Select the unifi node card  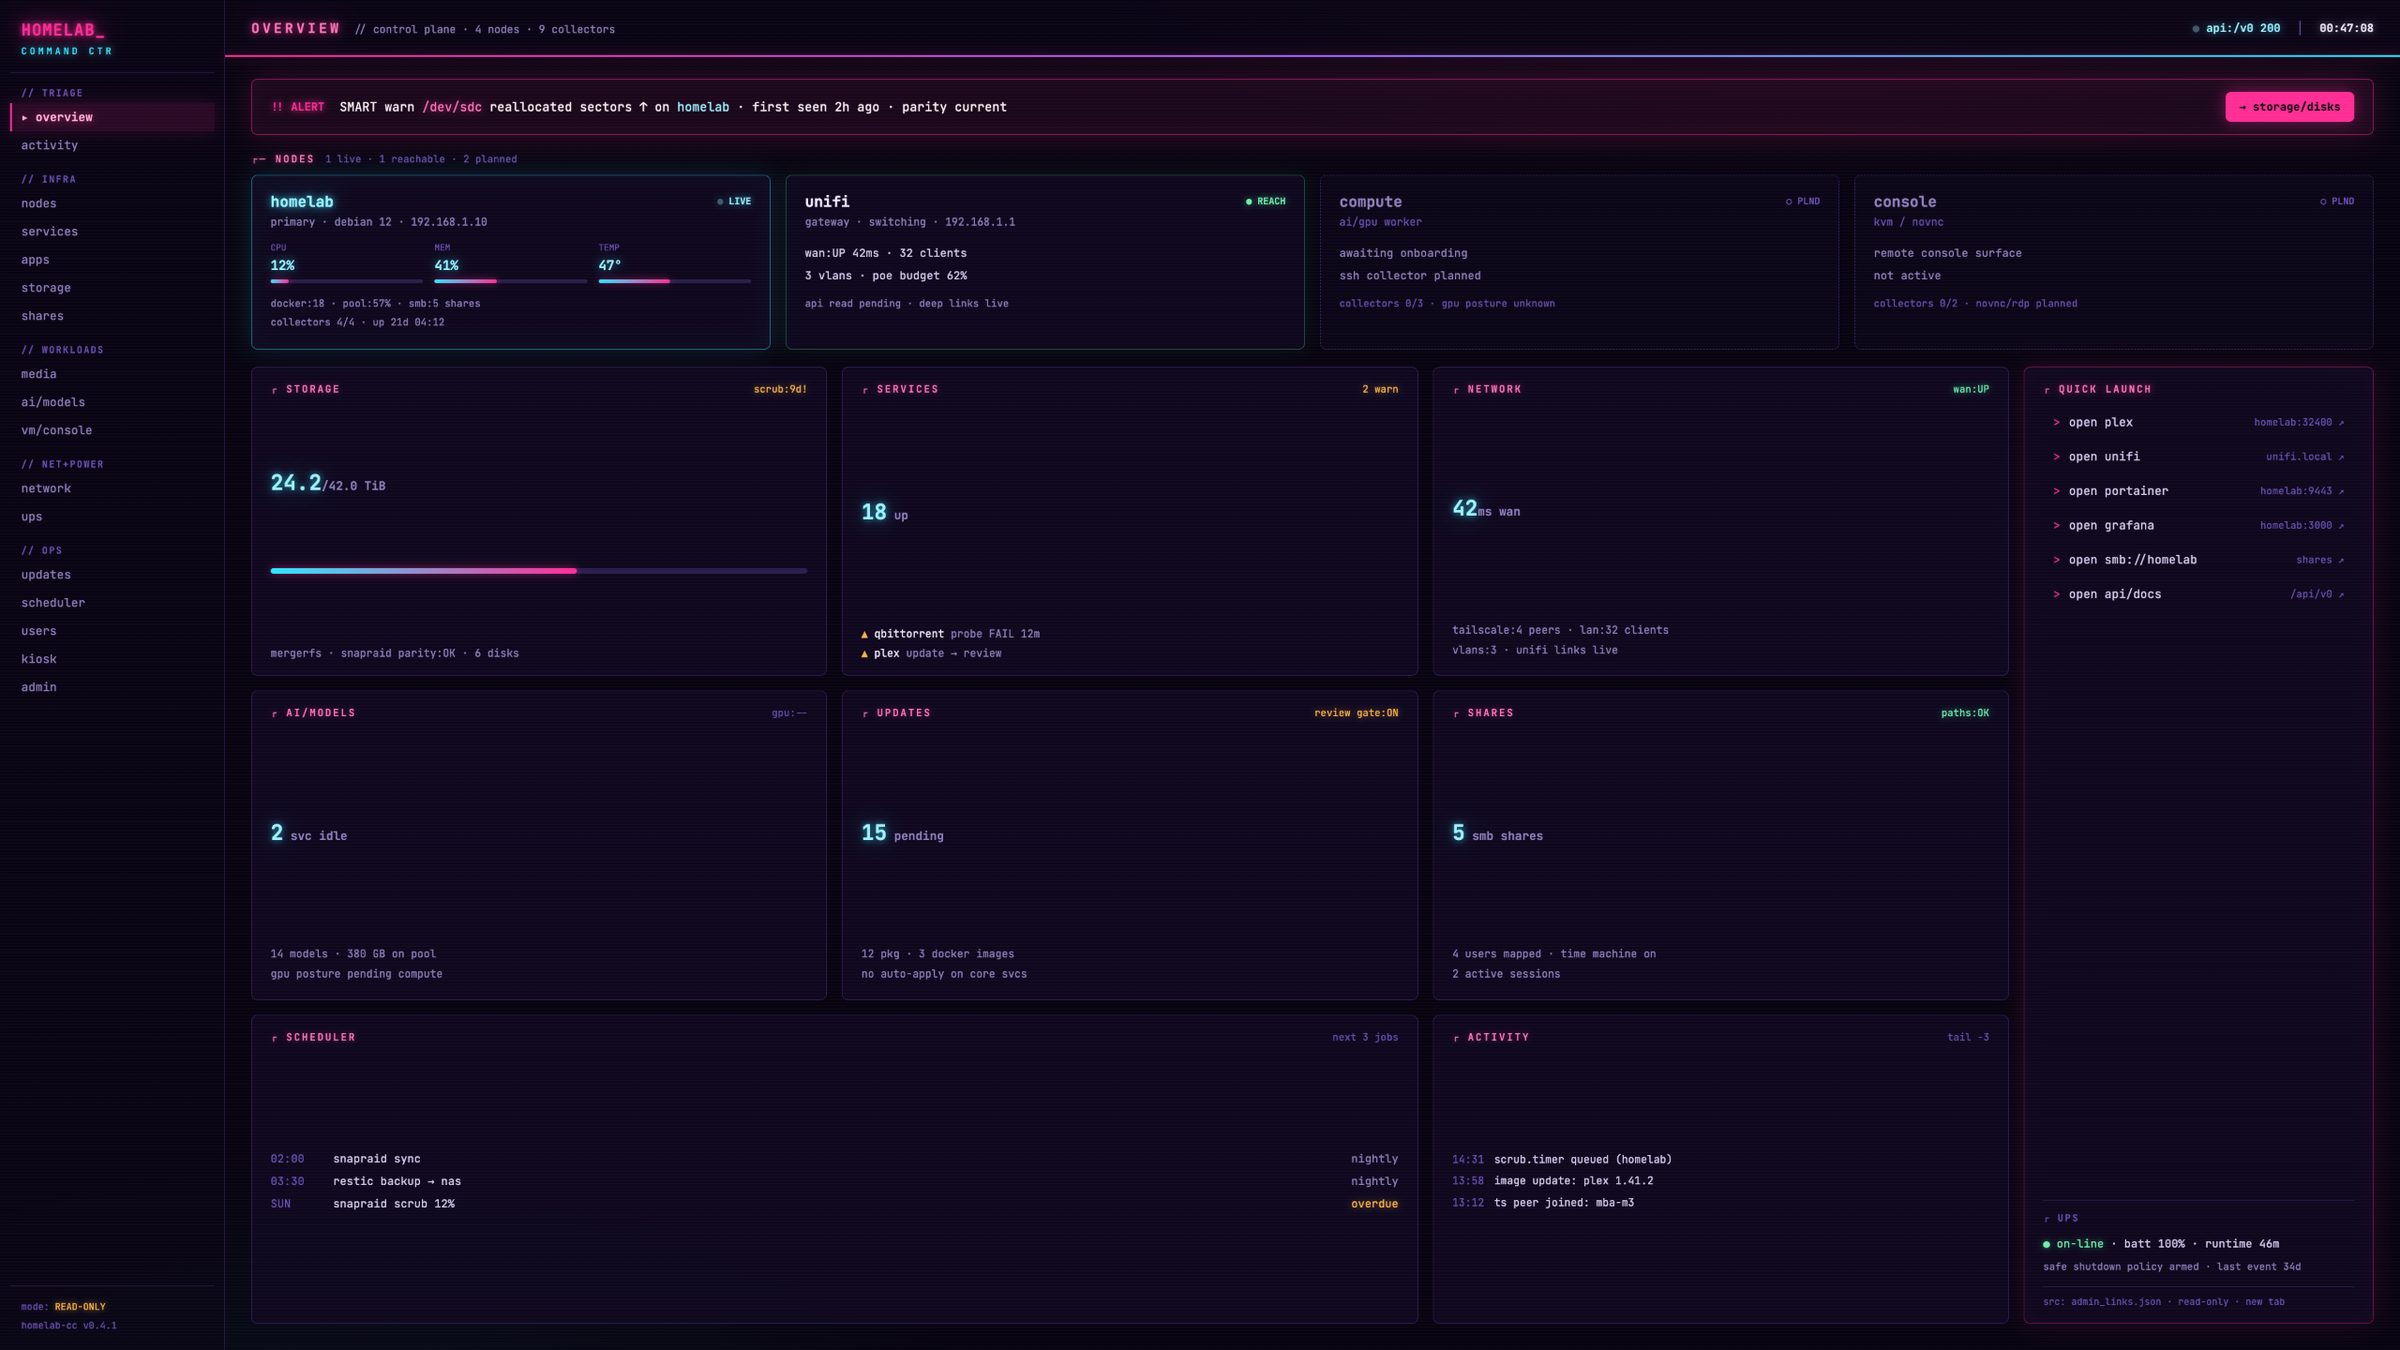pyautogui.click(x=1045, y=262)
